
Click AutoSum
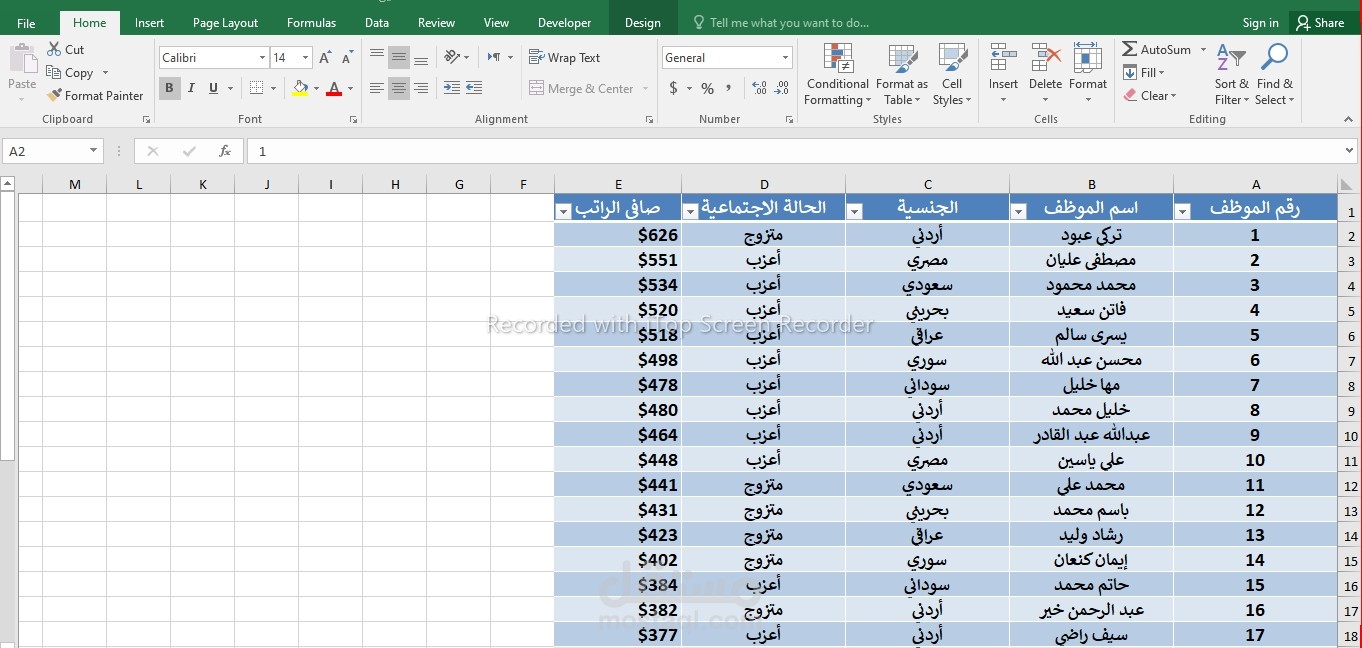point(1157,49)
